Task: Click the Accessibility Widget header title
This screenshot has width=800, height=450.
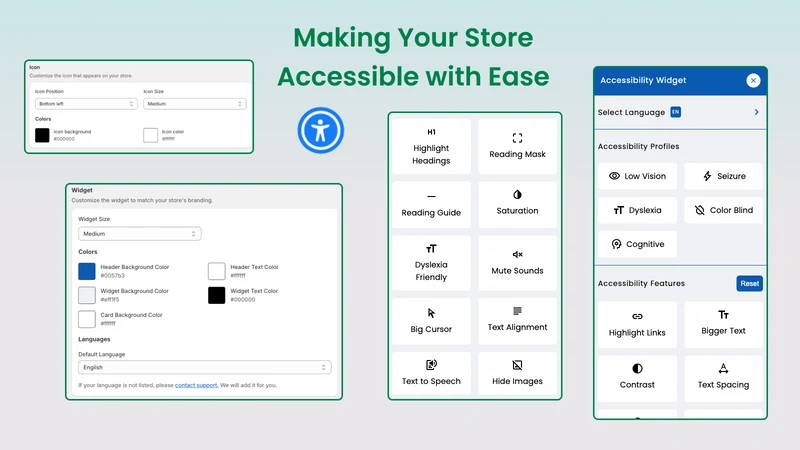Action: click(643, 81)
